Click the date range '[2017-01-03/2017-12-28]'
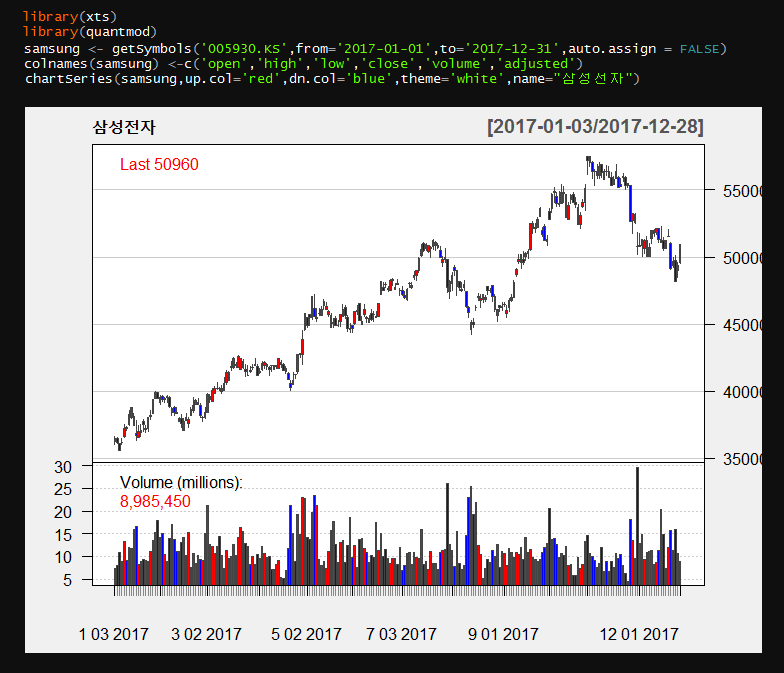Viewport: 784px width, 673px height. [x=596, y=126]
